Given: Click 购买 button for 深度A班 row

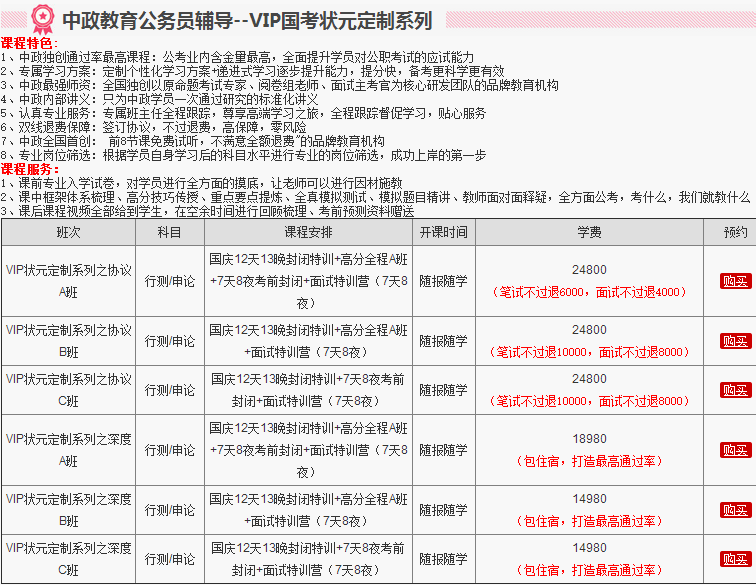Looking at the screenshot, I should click(x=735, y=450).
